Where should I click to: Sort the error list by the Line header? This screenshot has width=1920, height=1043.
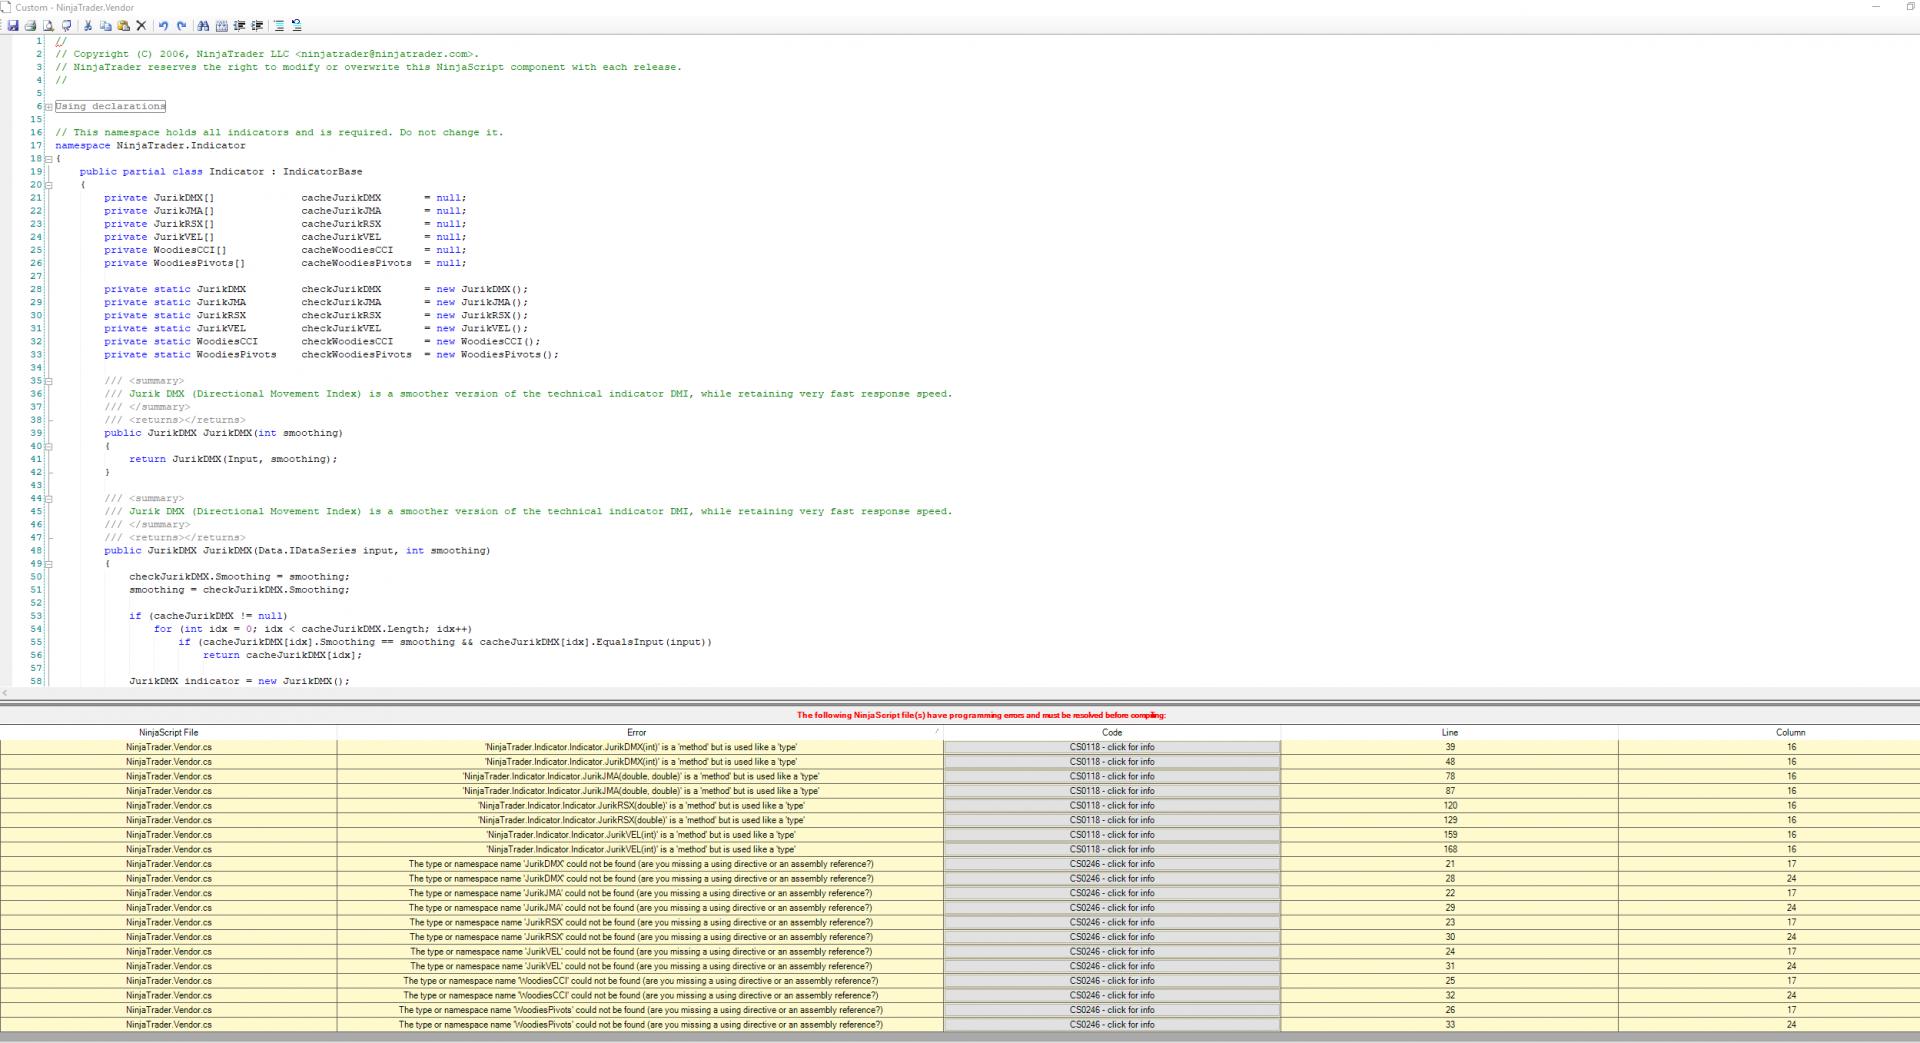coord(1449,732)
